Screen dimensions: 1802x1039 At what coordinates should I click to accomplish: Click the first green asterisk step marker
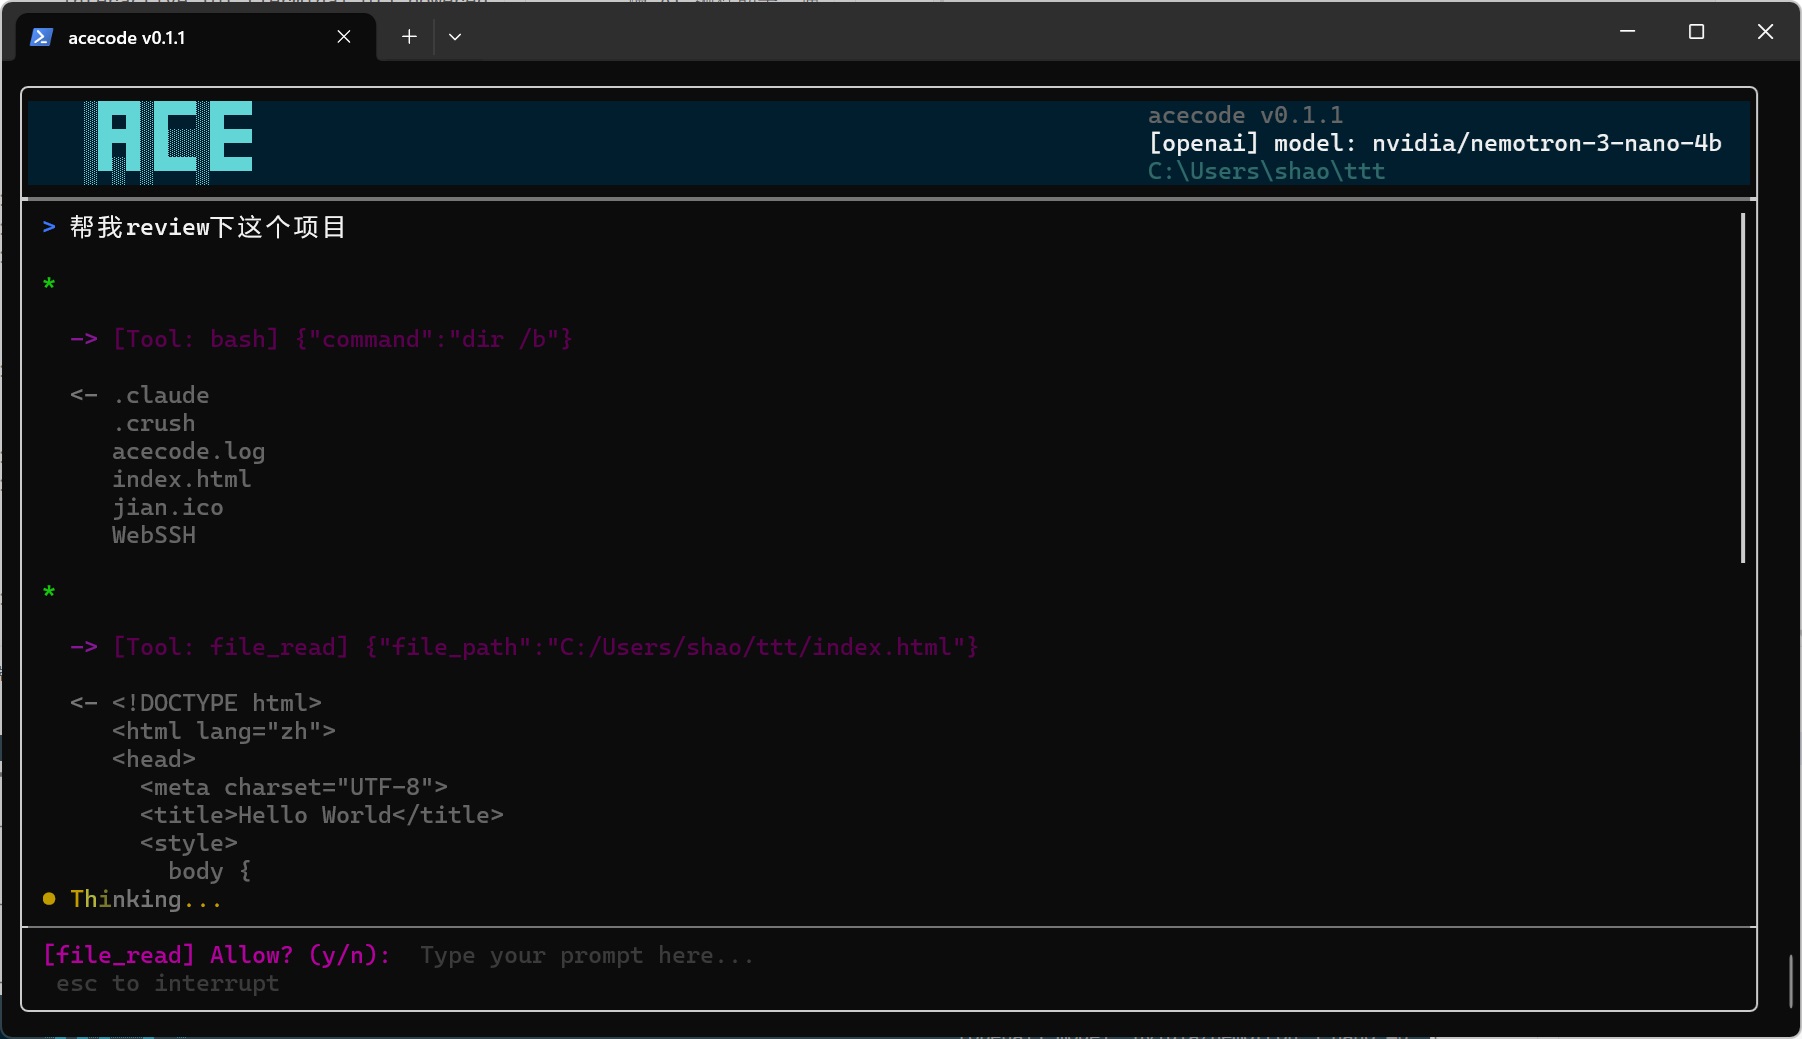tap(48, 284)
